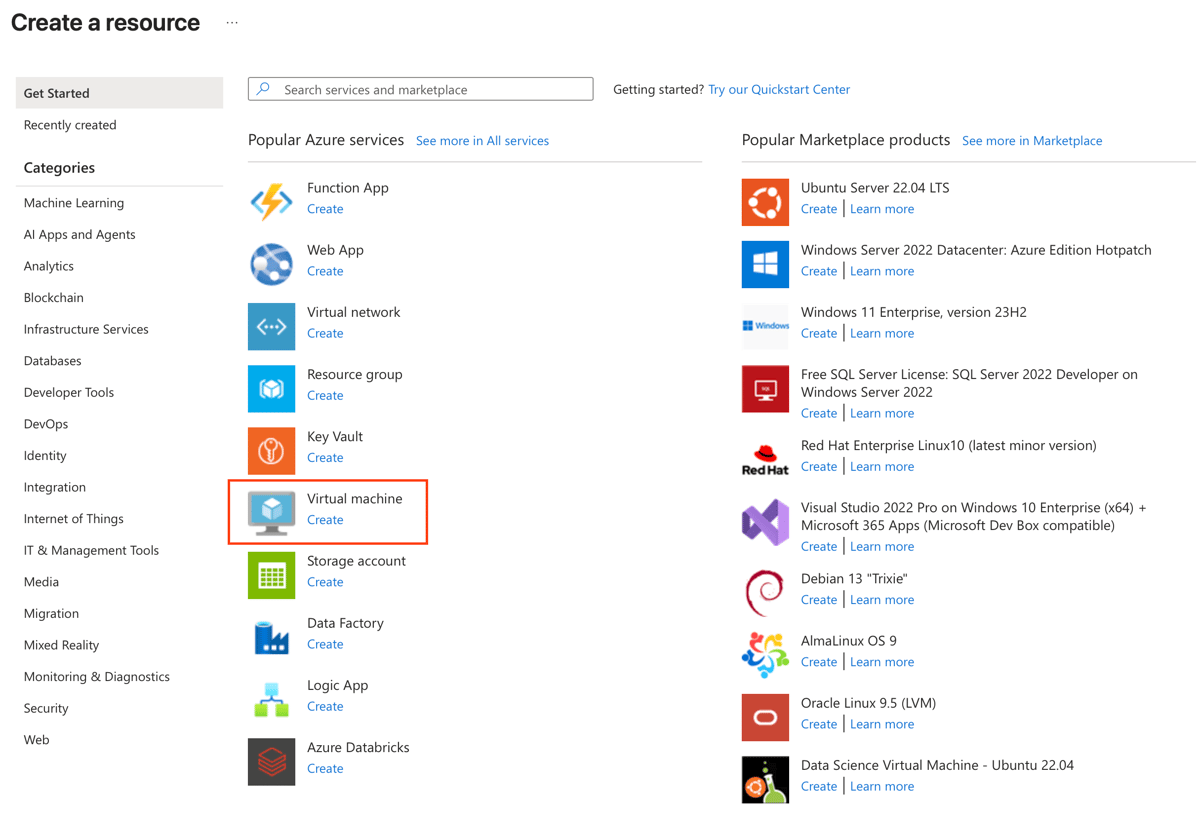Choose the Developer Tools category

coord(69,392)
